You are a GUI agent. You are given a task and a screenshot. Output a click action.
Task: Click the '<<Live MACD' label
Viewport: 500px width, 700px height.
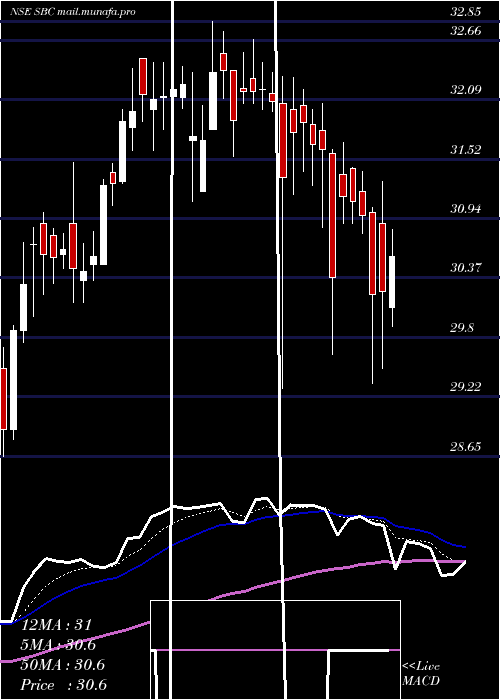421,674
